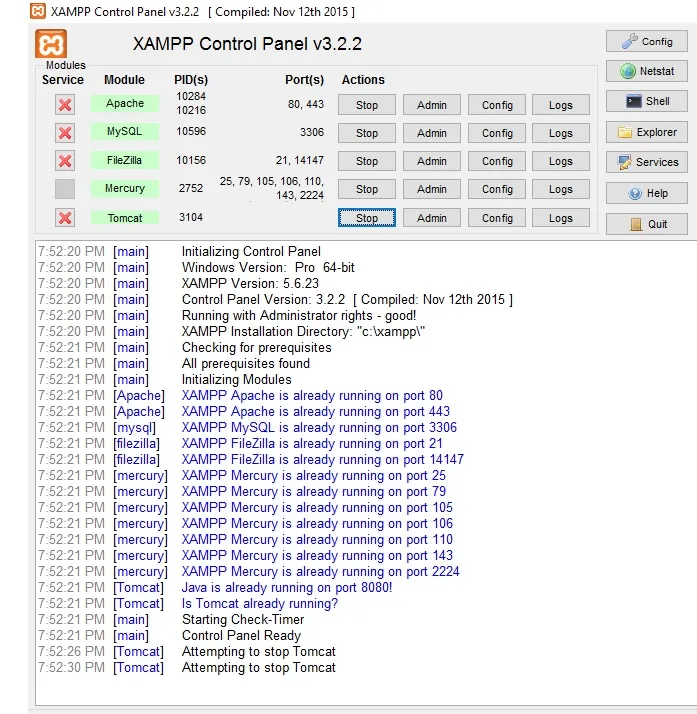Open the Tomcat Logs menu
The height and width of the screenshot is (714, 697).
pyautogui.click(x=561, y=218)
